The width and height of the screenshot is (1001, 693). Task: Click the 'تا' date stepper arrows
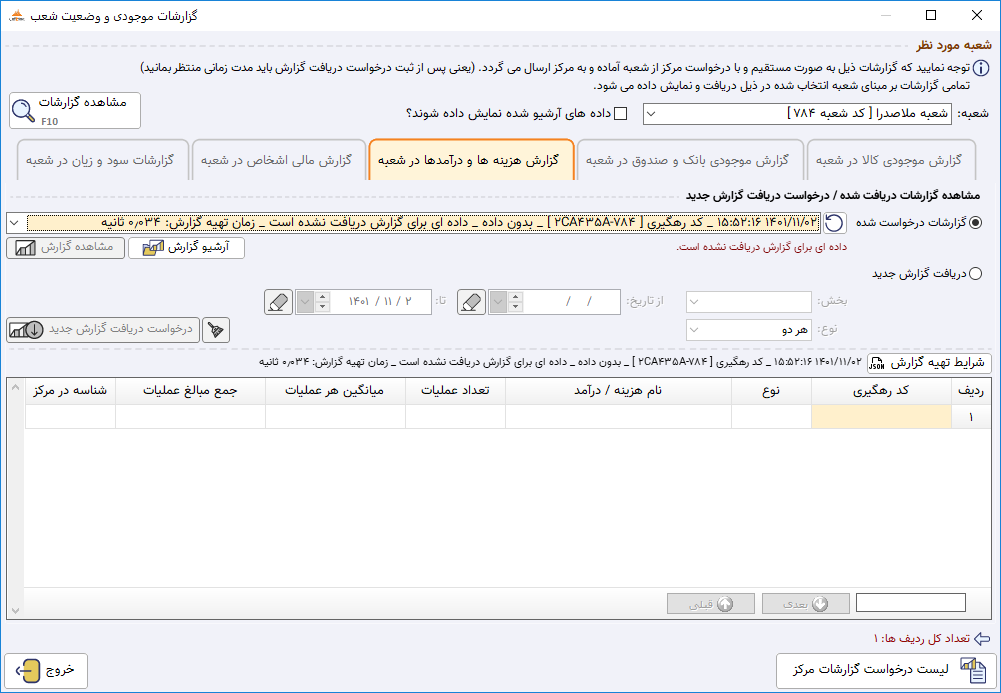[322, 302]
